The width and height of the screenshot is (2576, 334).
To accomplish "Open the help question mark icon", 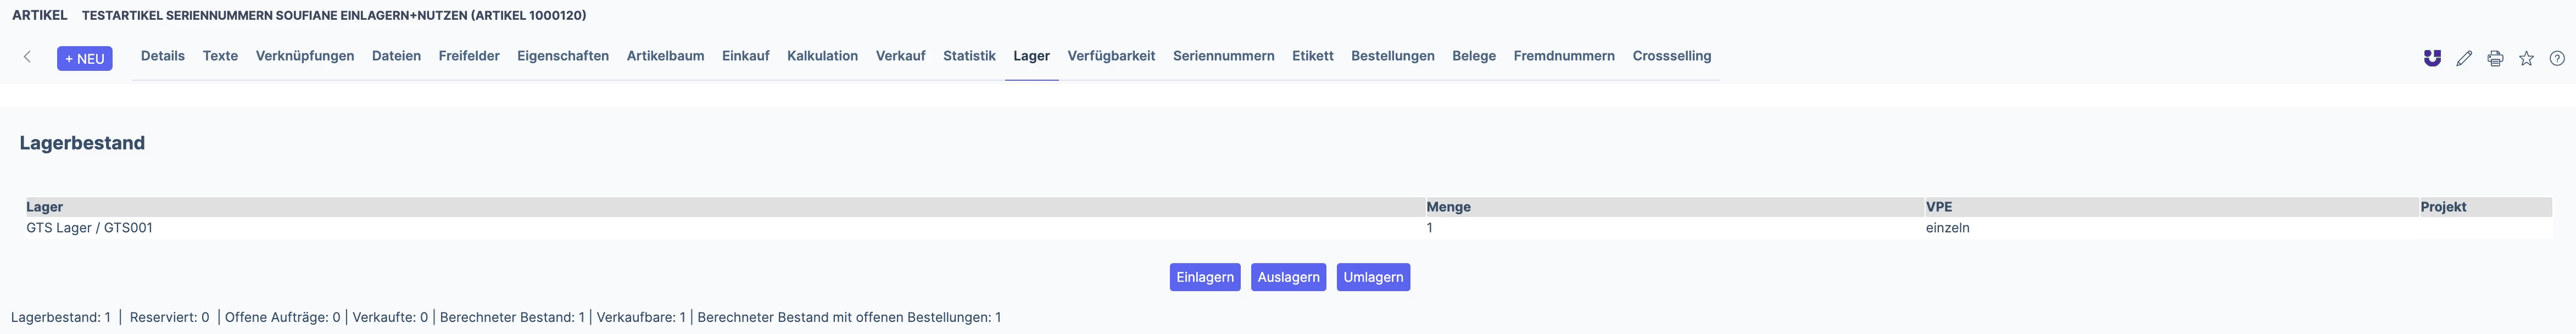I will pos(2557,58).
